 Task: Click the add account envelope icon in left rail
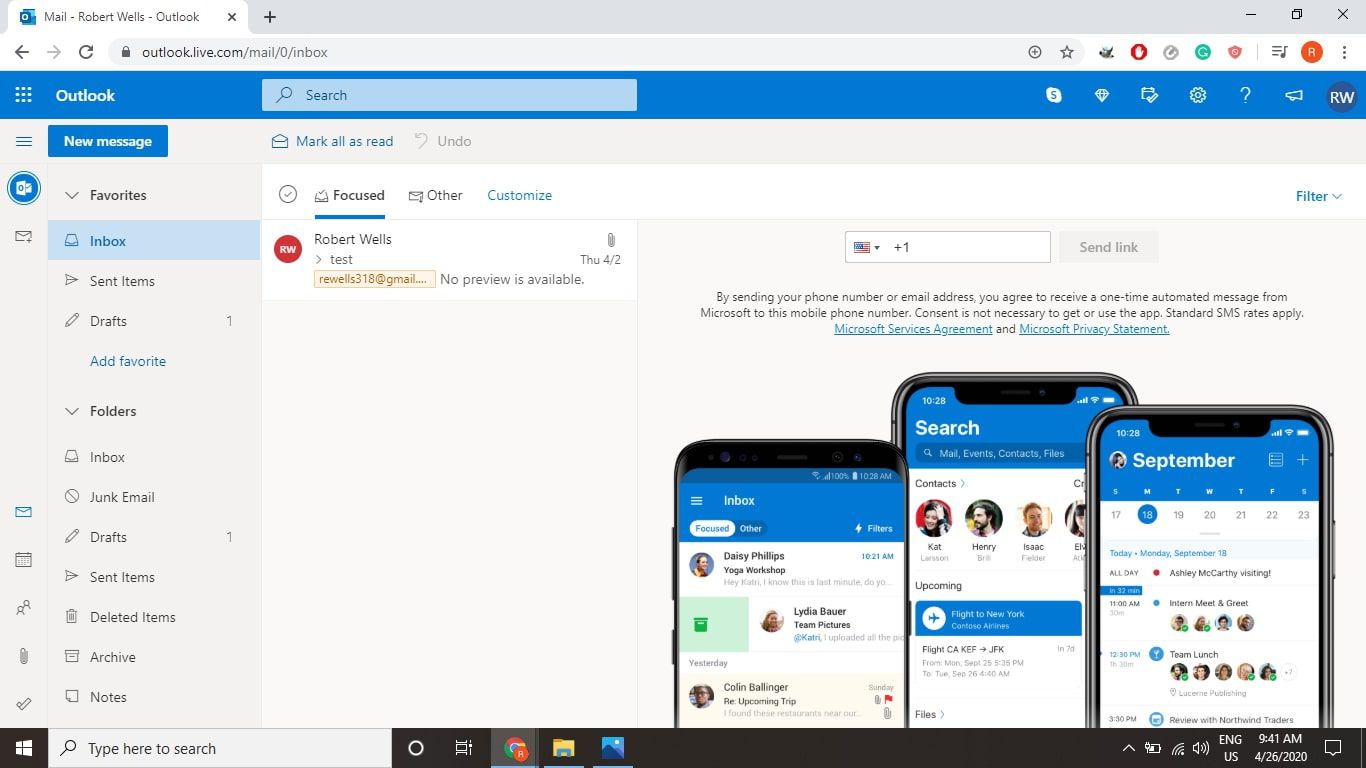tap(24, 237)
